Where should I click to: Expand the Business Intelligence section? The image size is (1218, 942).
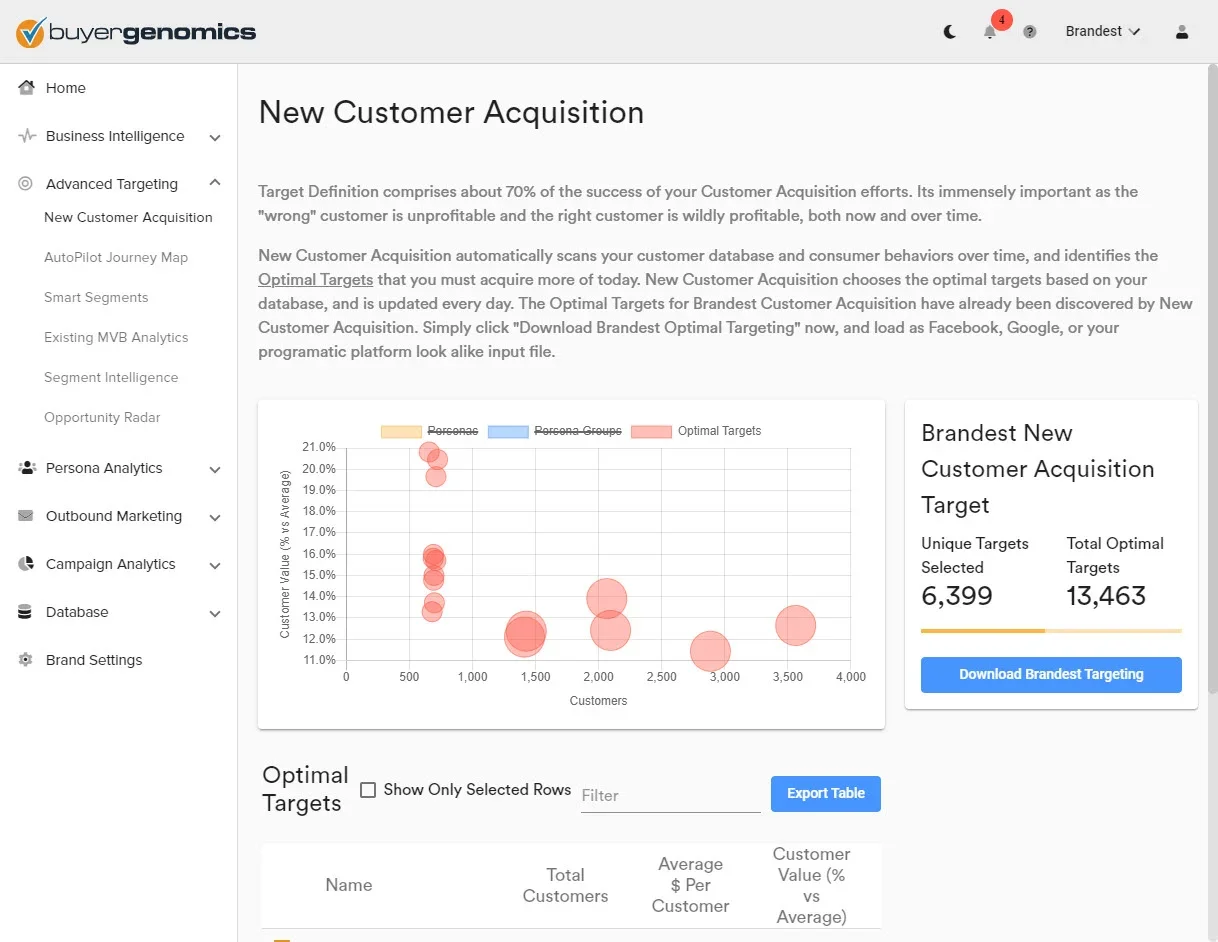pyautogui.click(x=215, y=137)
